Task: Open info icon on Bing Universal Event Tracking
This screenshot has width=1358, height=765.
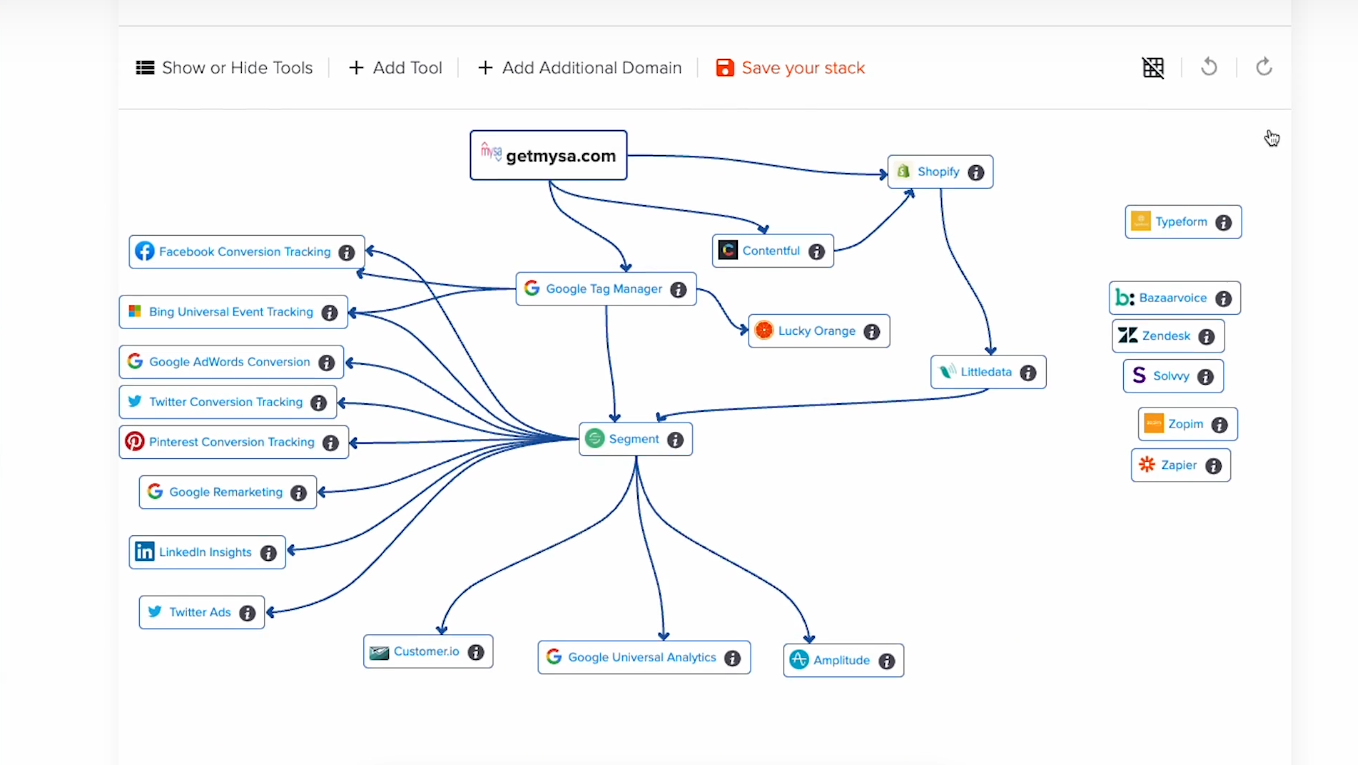Action: coord(330,313)
